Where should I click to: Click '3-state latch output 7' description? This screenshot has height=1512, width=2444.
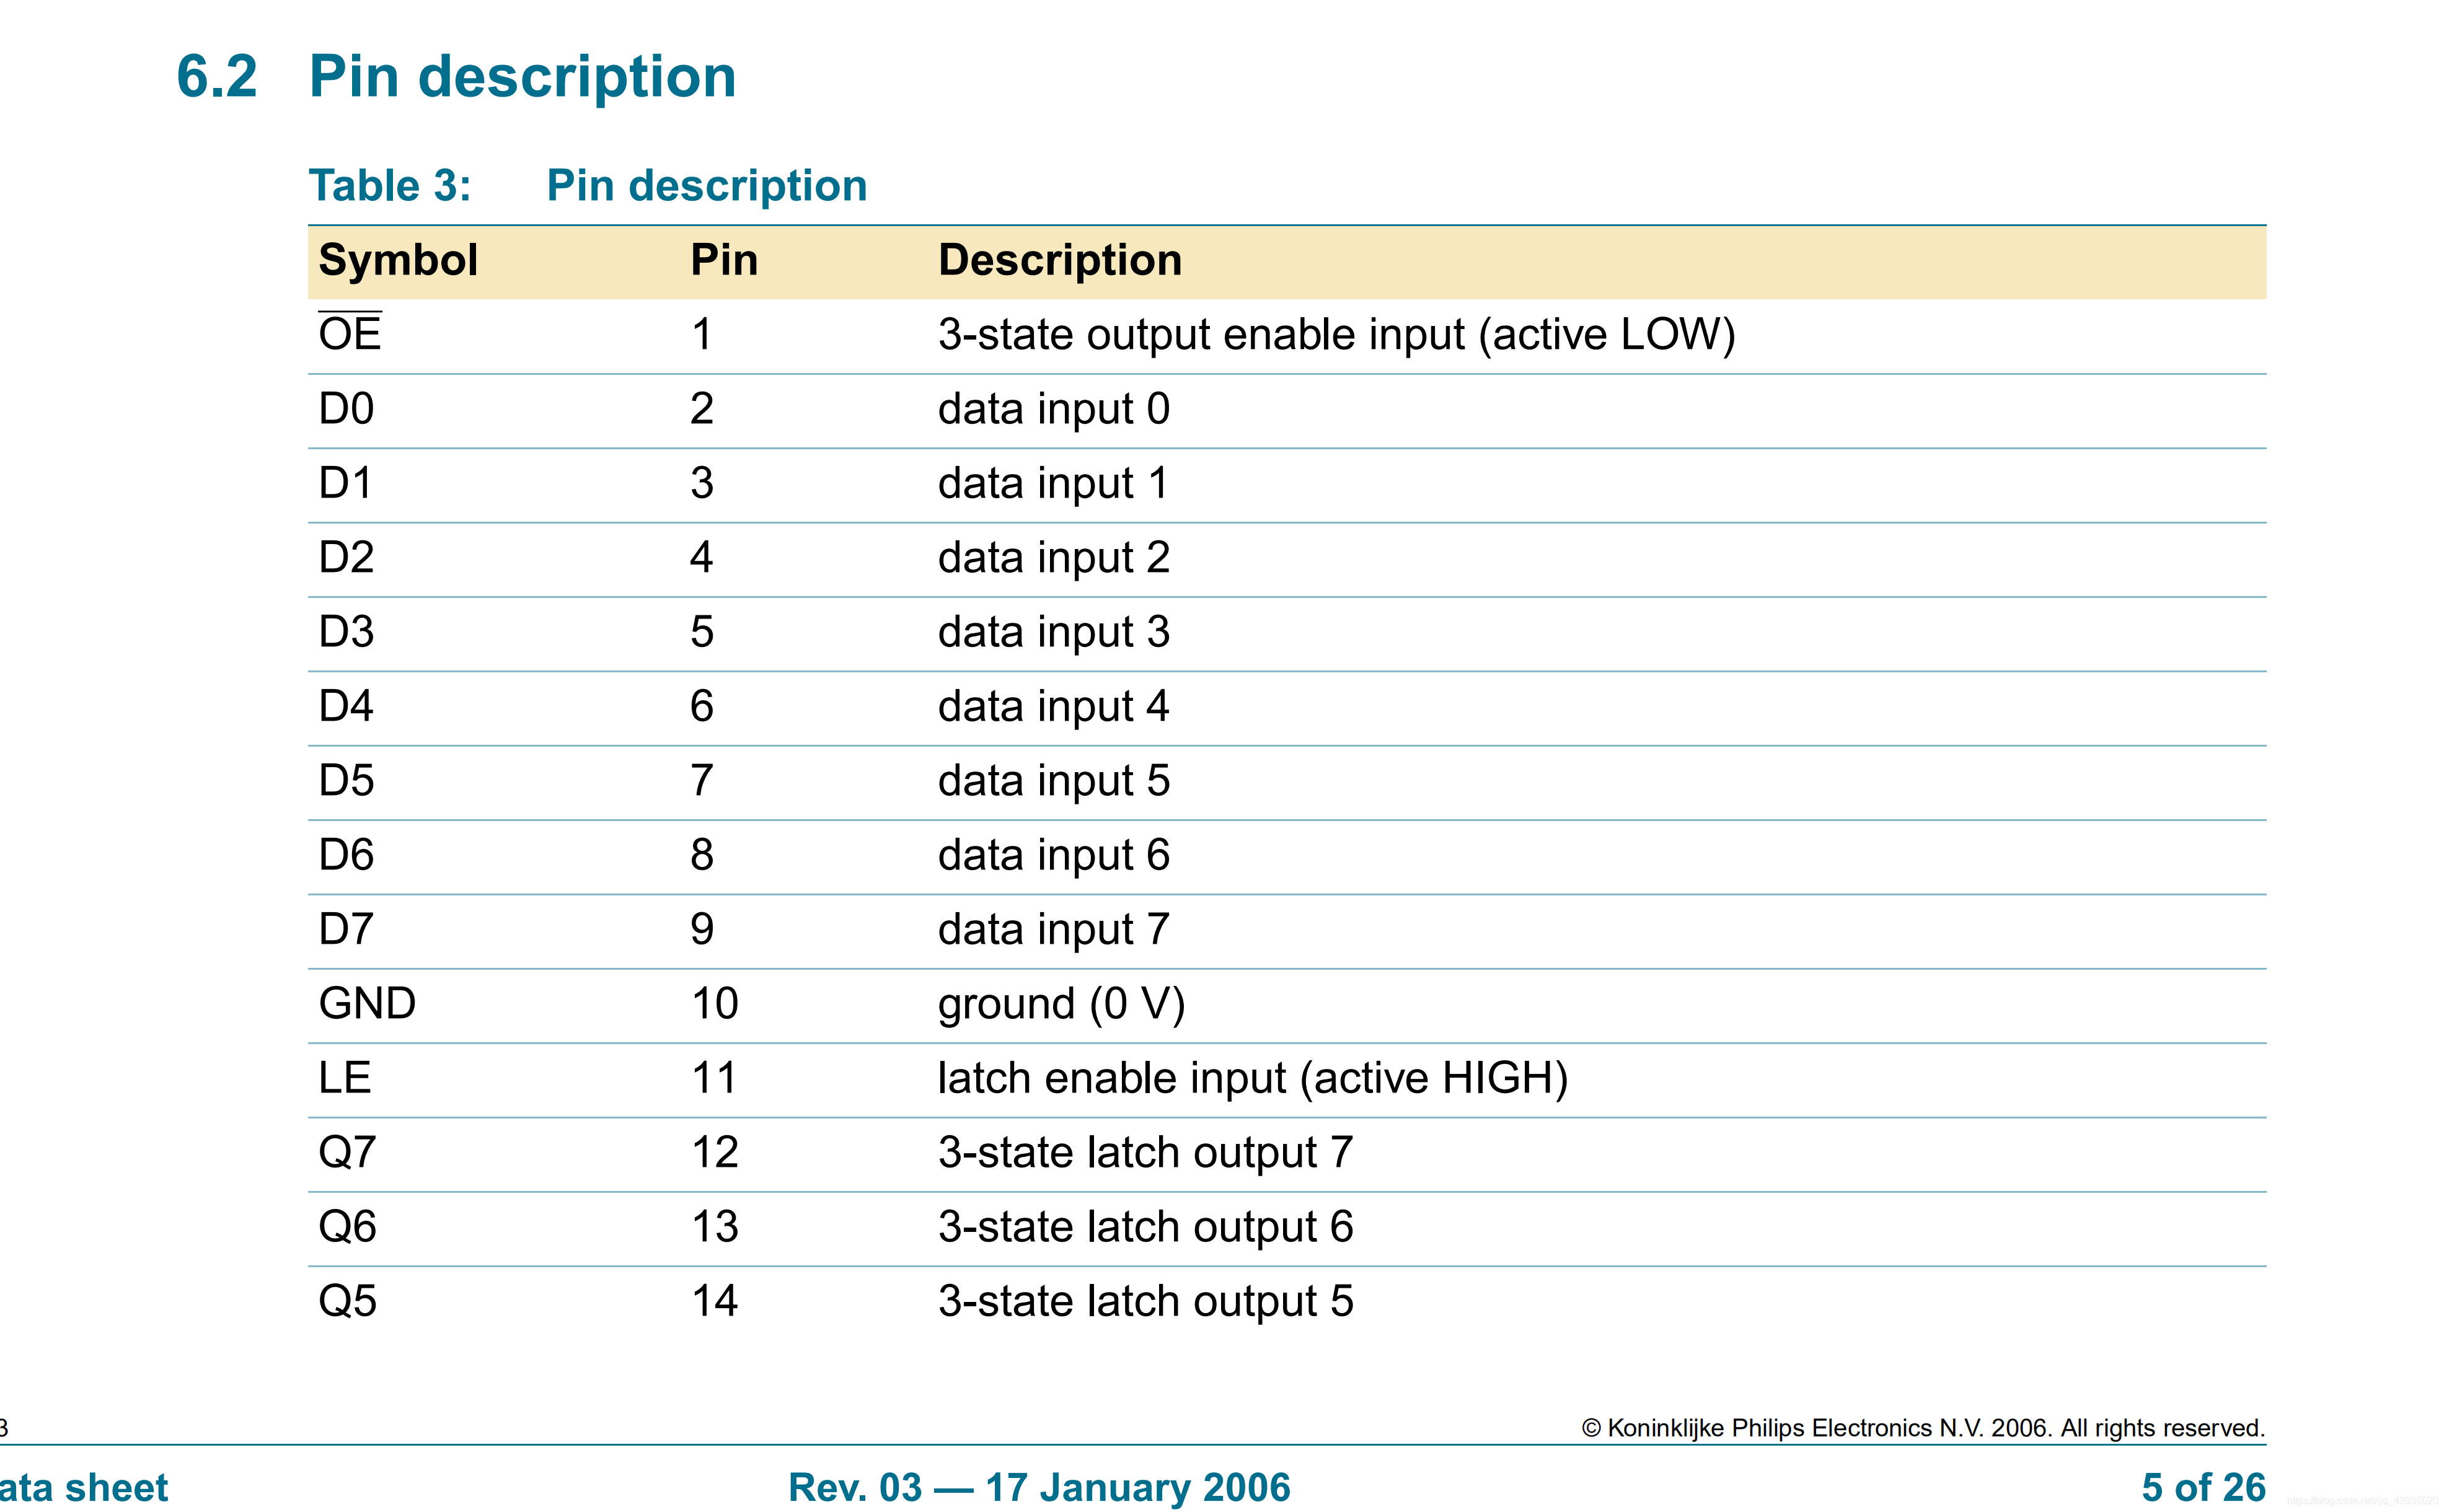(1146, 1153)
